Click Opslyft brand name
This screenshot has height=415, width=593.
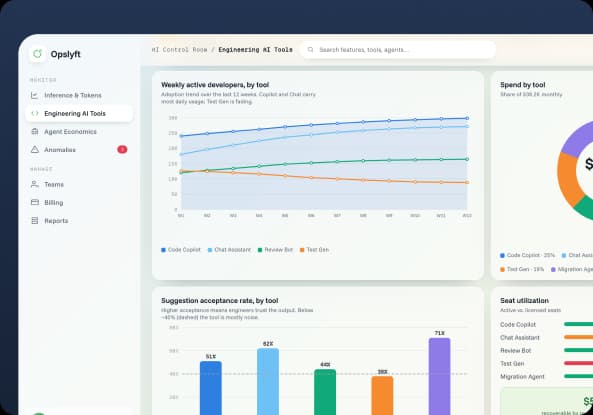[65, 54]
